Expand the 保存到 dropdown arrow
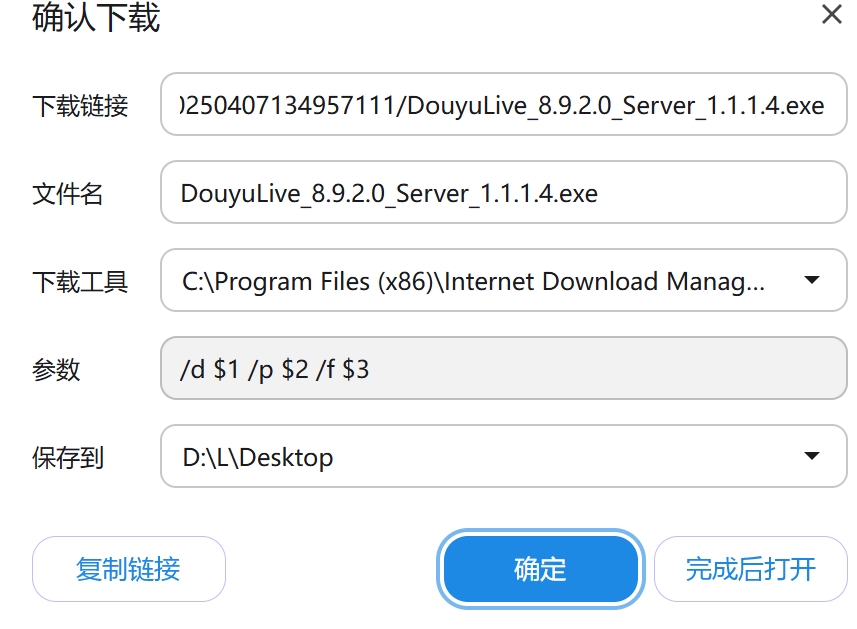 [812, 456]
